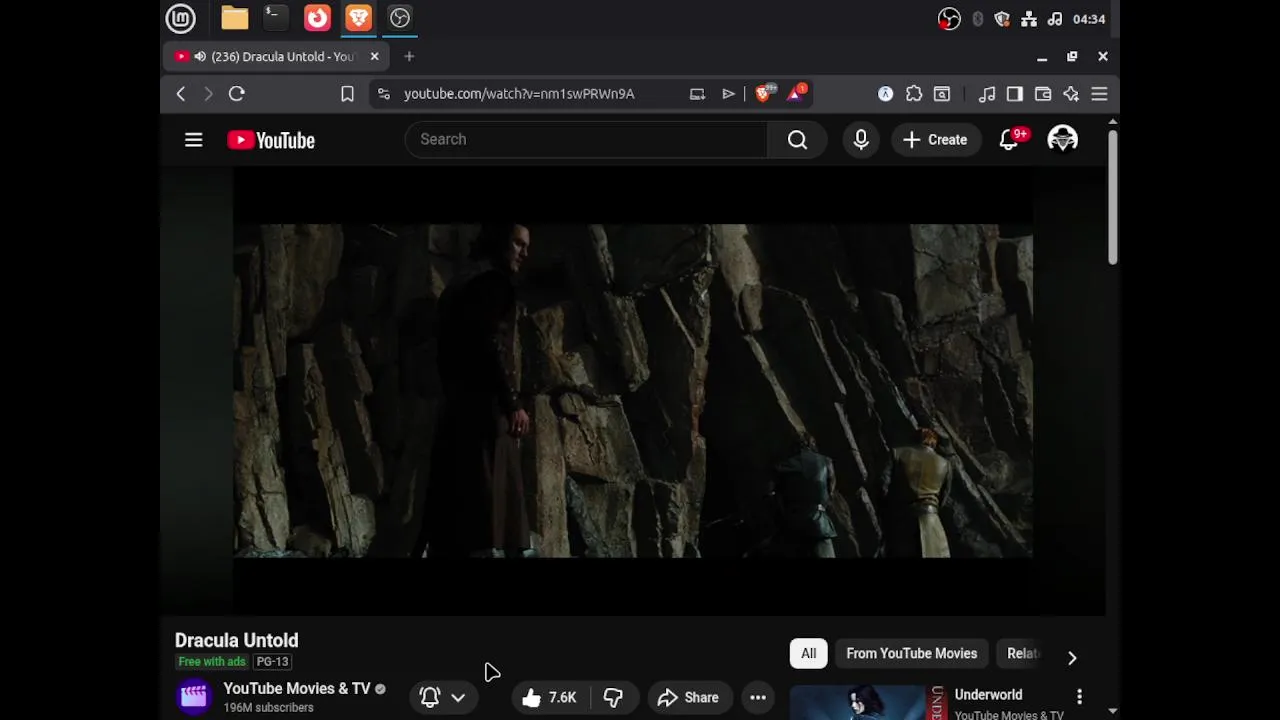
Task: Open the clock showing 04:34
Action: coord(1089,19)
